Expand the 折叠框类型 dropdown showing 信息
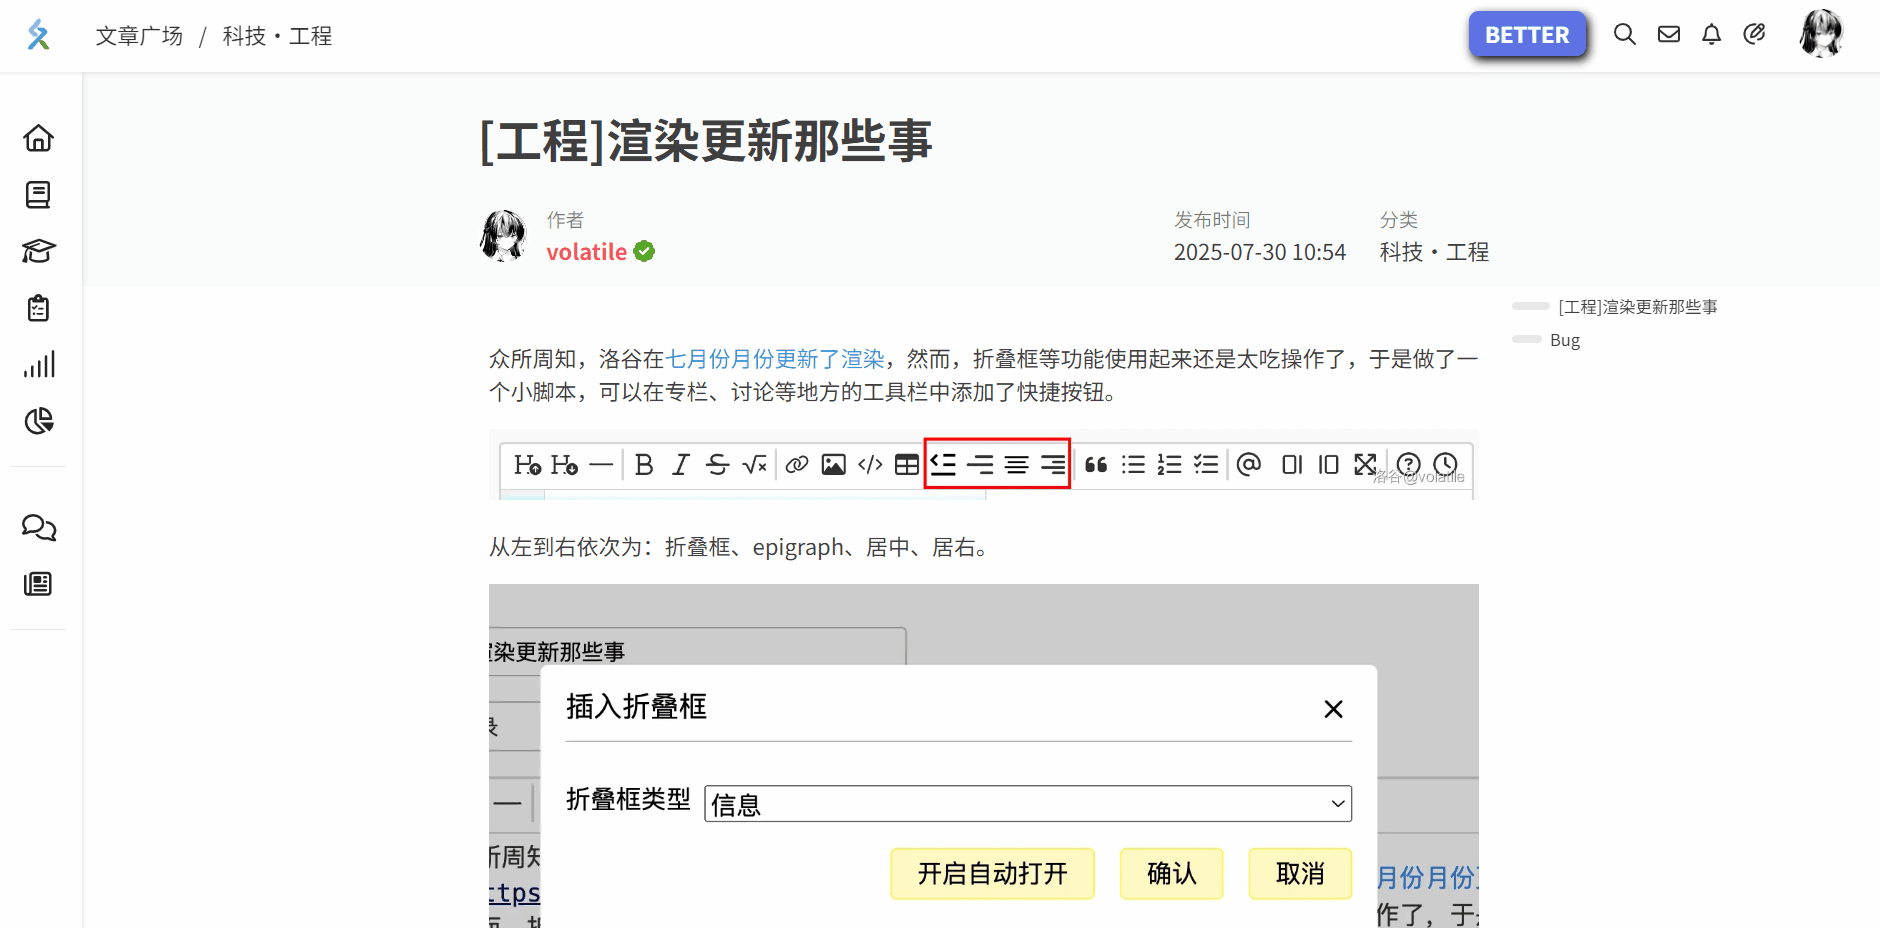The height and width of the screenshot is (928, 1880). click(x=1028, y=804)
